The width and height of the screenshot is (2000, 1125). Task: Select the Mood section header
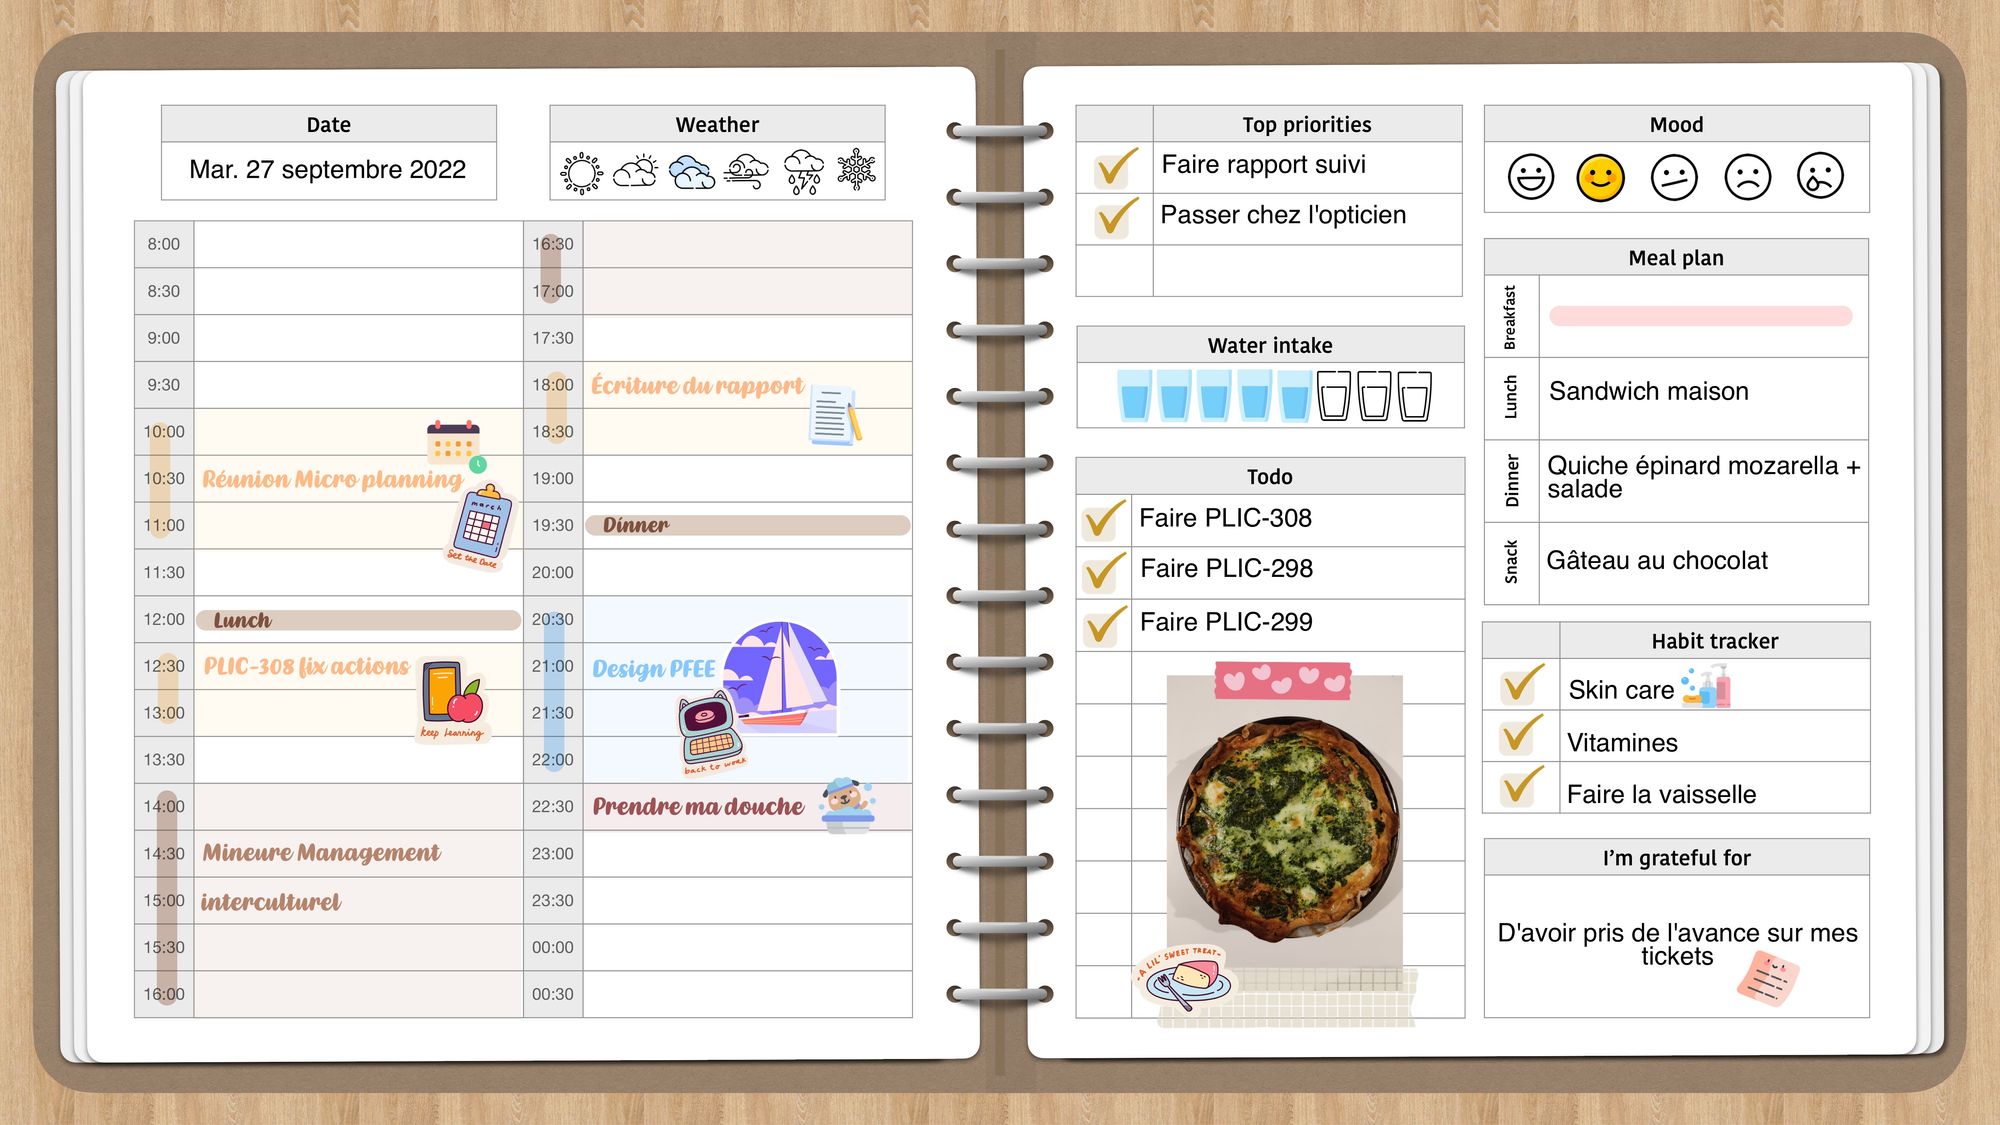click(x=1676, y=124)
